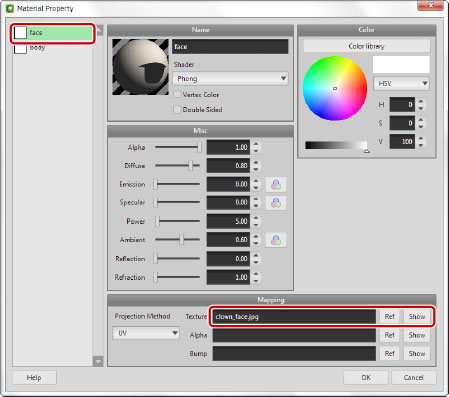Click the material list scroll-down arrow

(98, 361)
